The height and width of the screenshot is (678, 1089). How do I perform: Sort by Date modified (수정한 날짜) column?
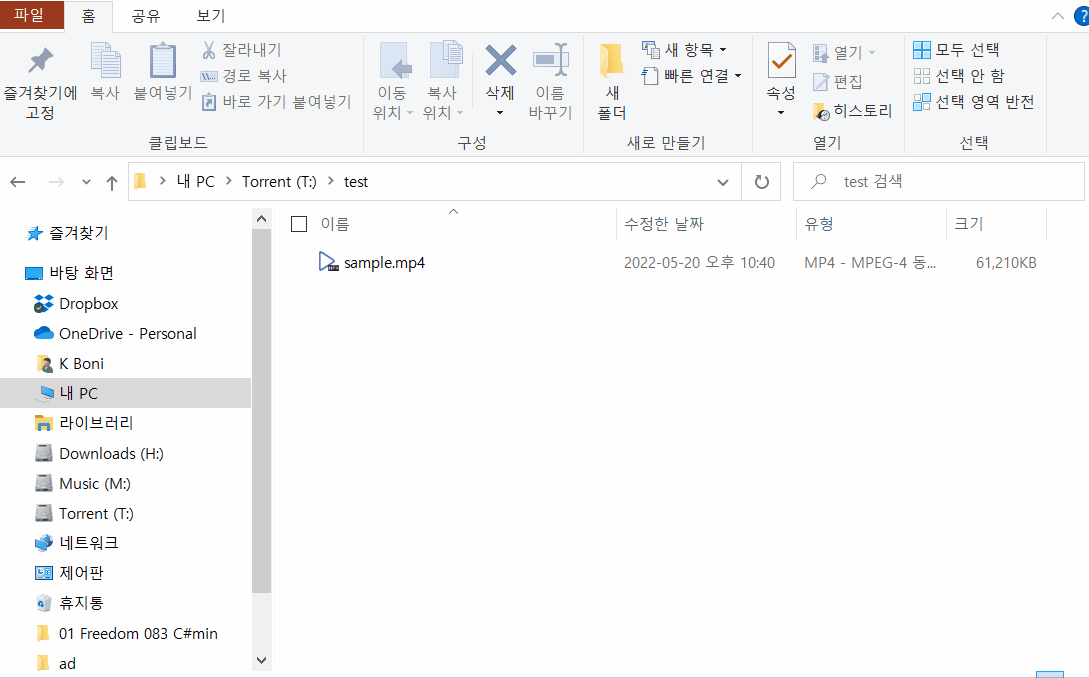tap(664, 224)
